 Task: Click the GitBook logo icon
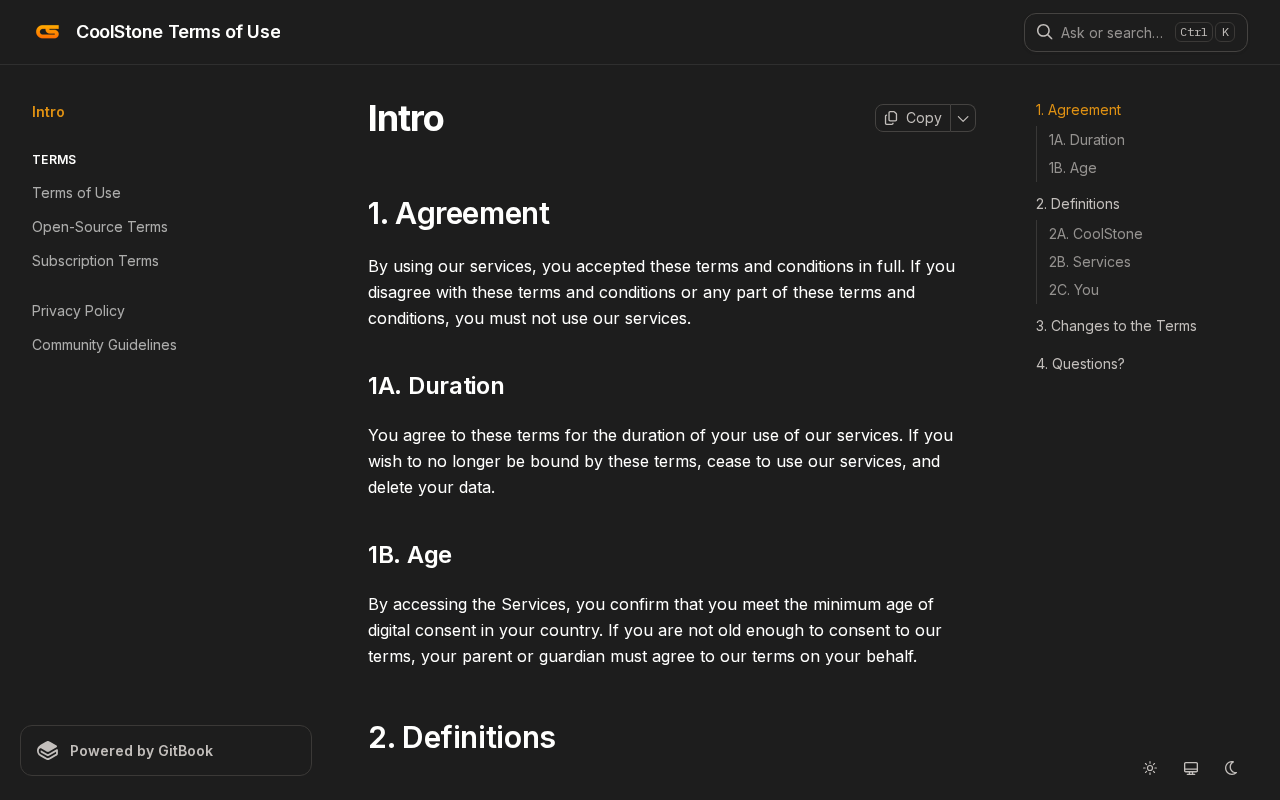[x=48, y=751]
